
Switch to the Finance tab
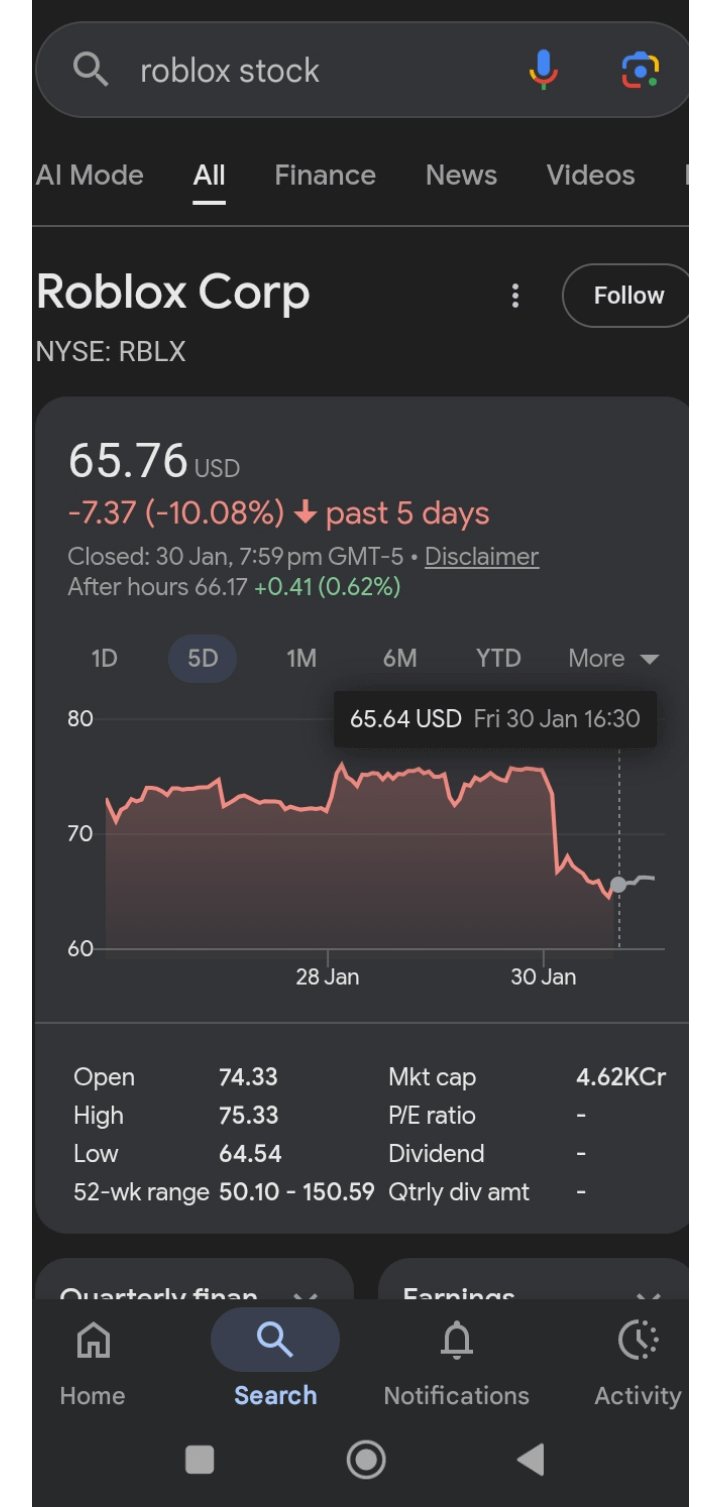point(325,175)
